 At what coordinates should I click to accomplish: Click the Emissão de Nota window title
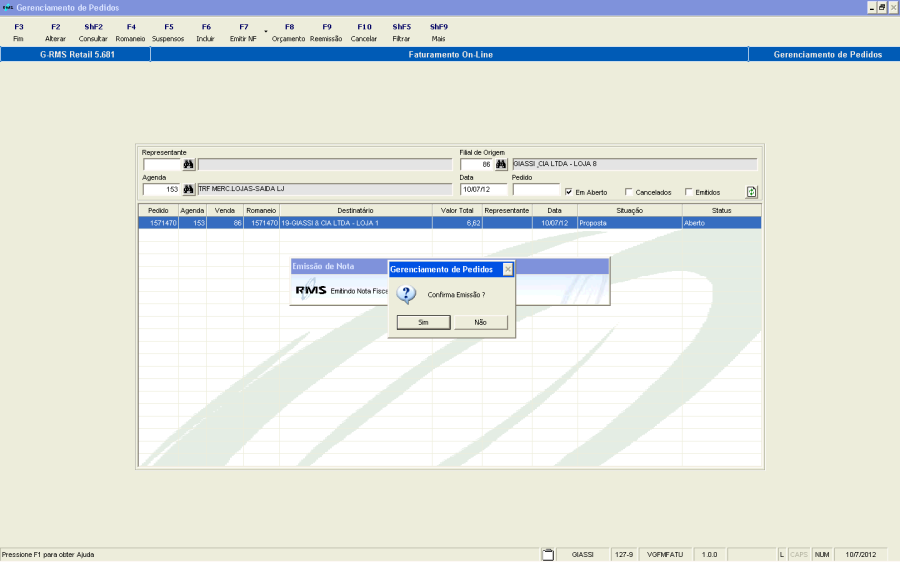coord(323,266)
